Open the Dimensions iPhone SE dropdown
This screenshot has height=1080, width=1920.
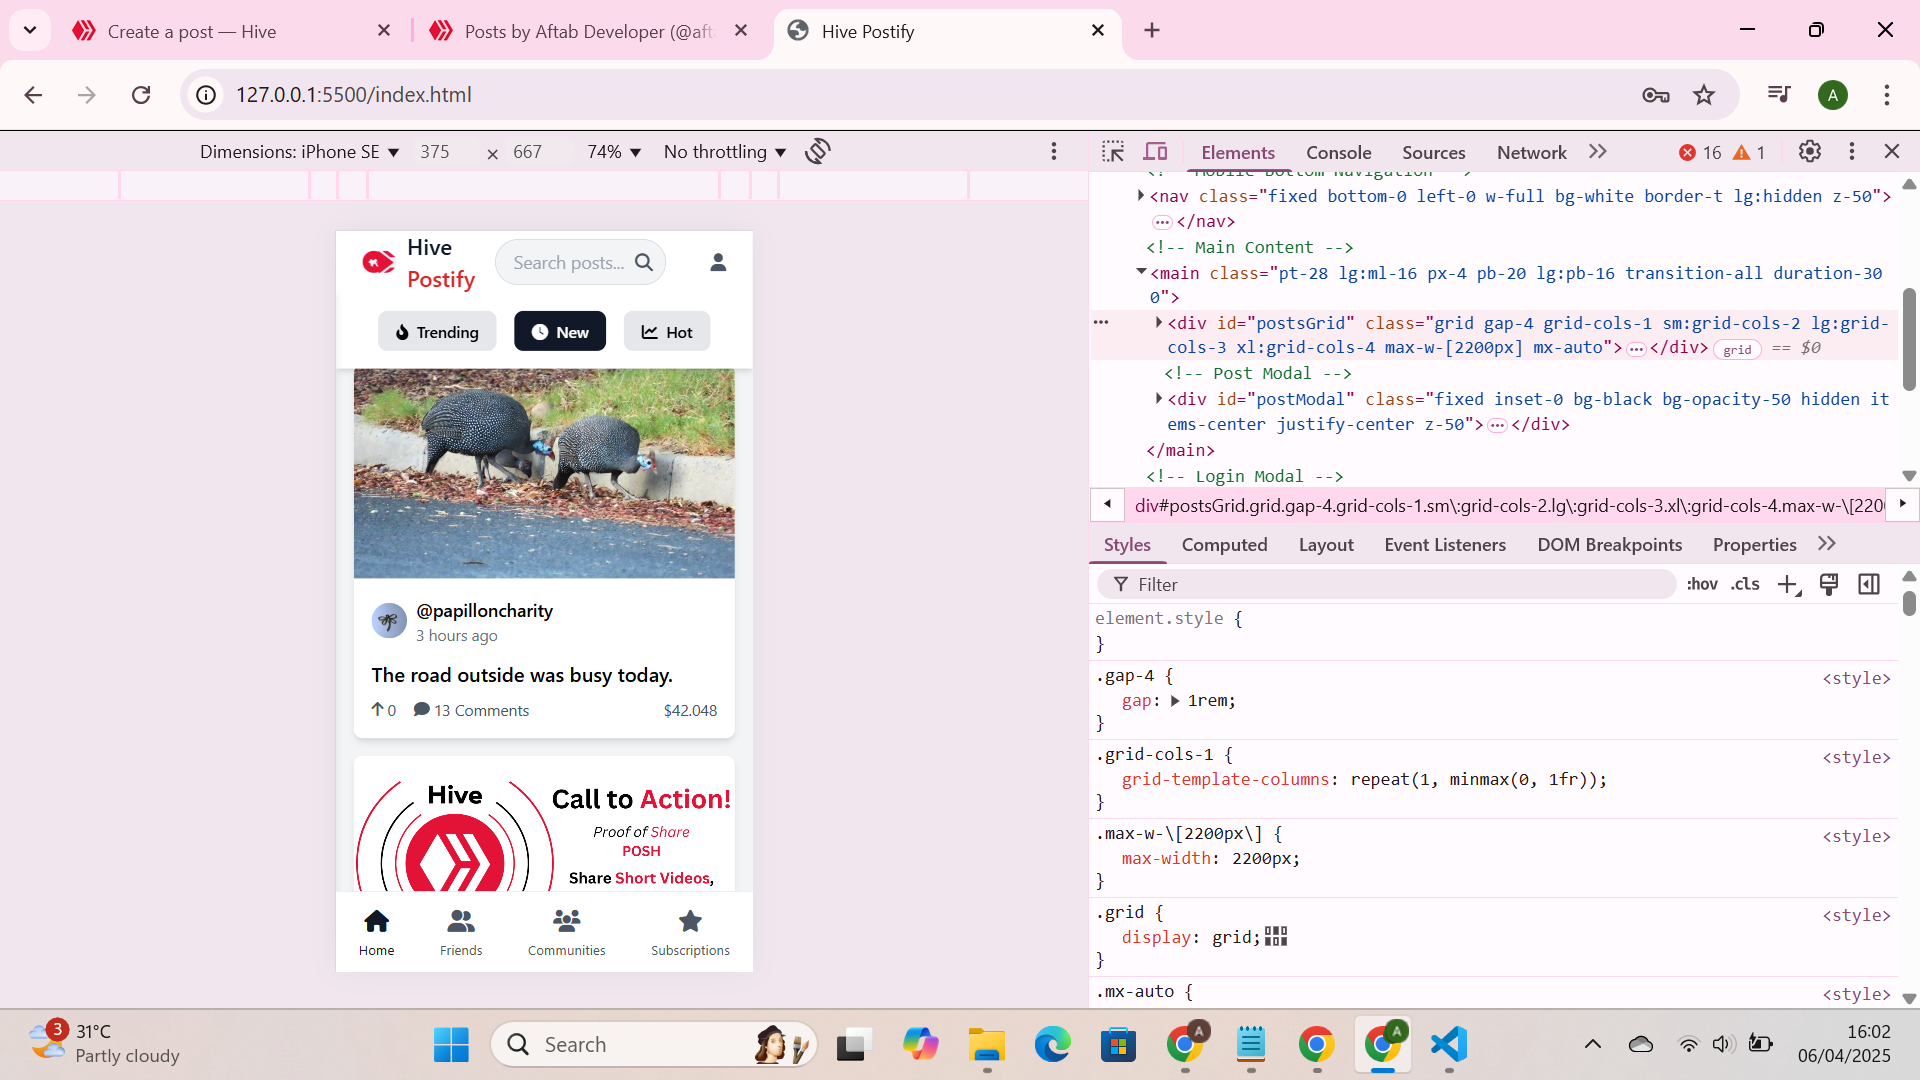(300, 152)
